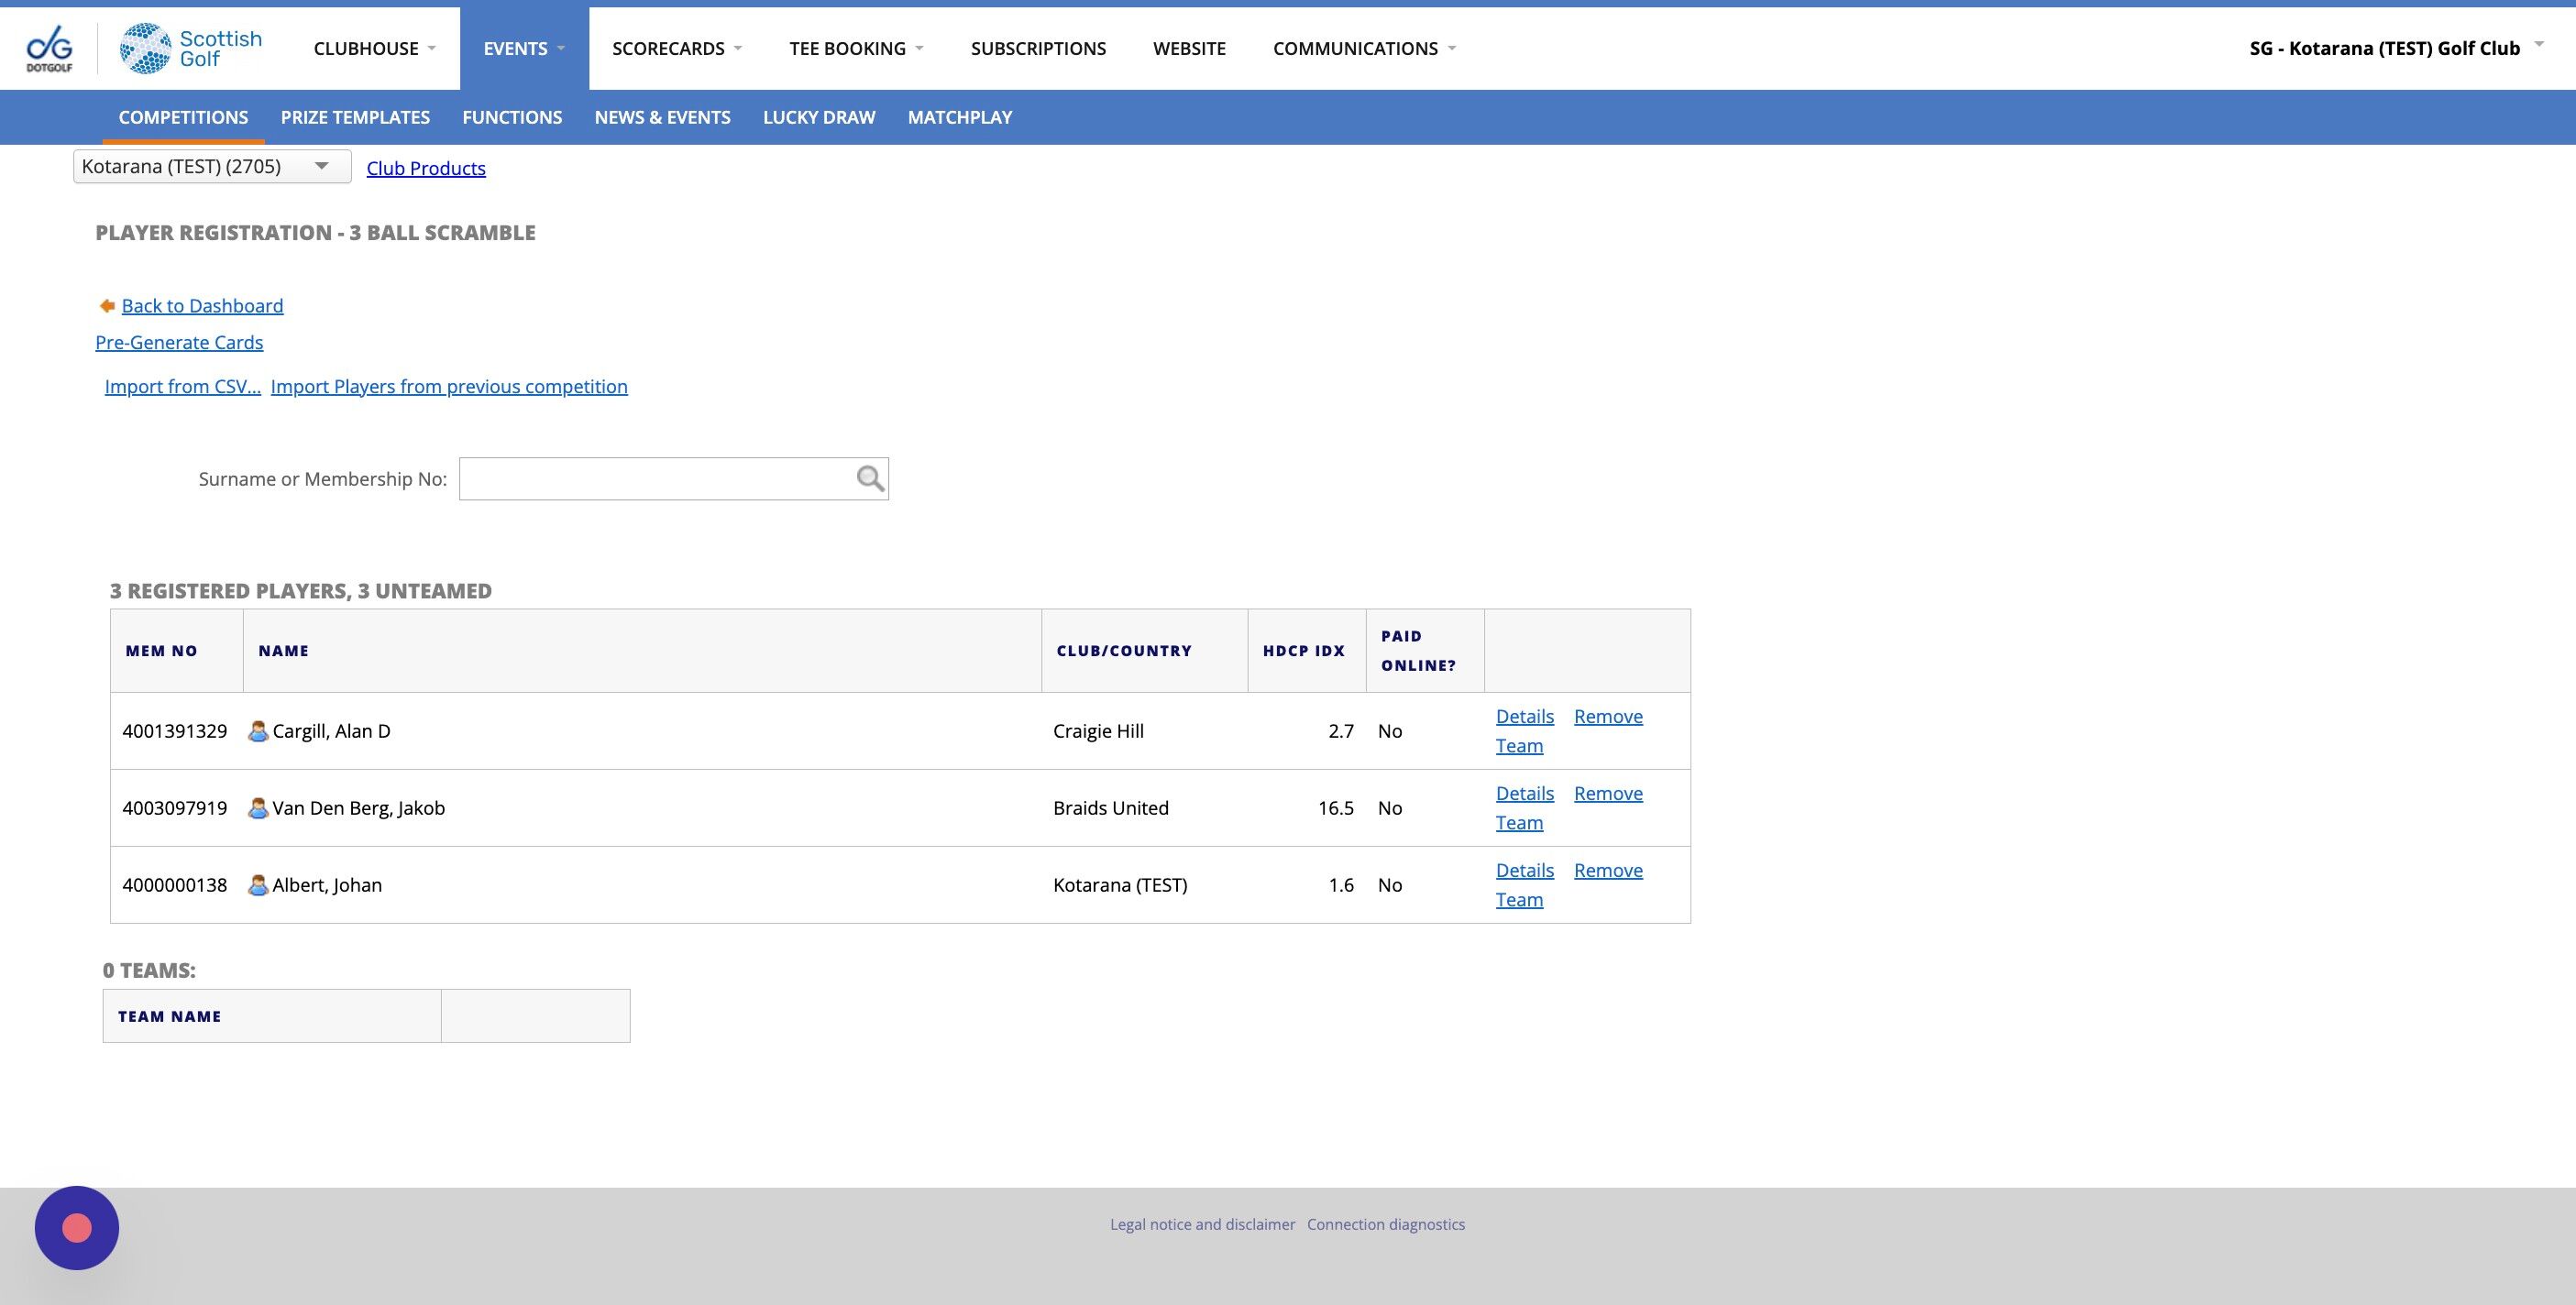
Task: Click the round record button widget
Action: pos(77,1227)
